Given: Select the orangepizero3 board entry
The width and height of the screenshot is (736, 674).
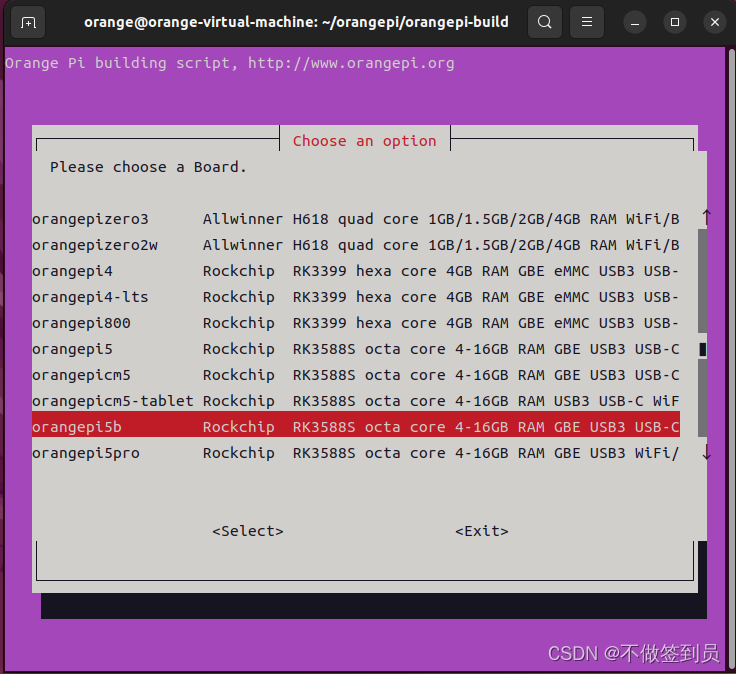Looking at the screenshot, I should tap(356, 219).
